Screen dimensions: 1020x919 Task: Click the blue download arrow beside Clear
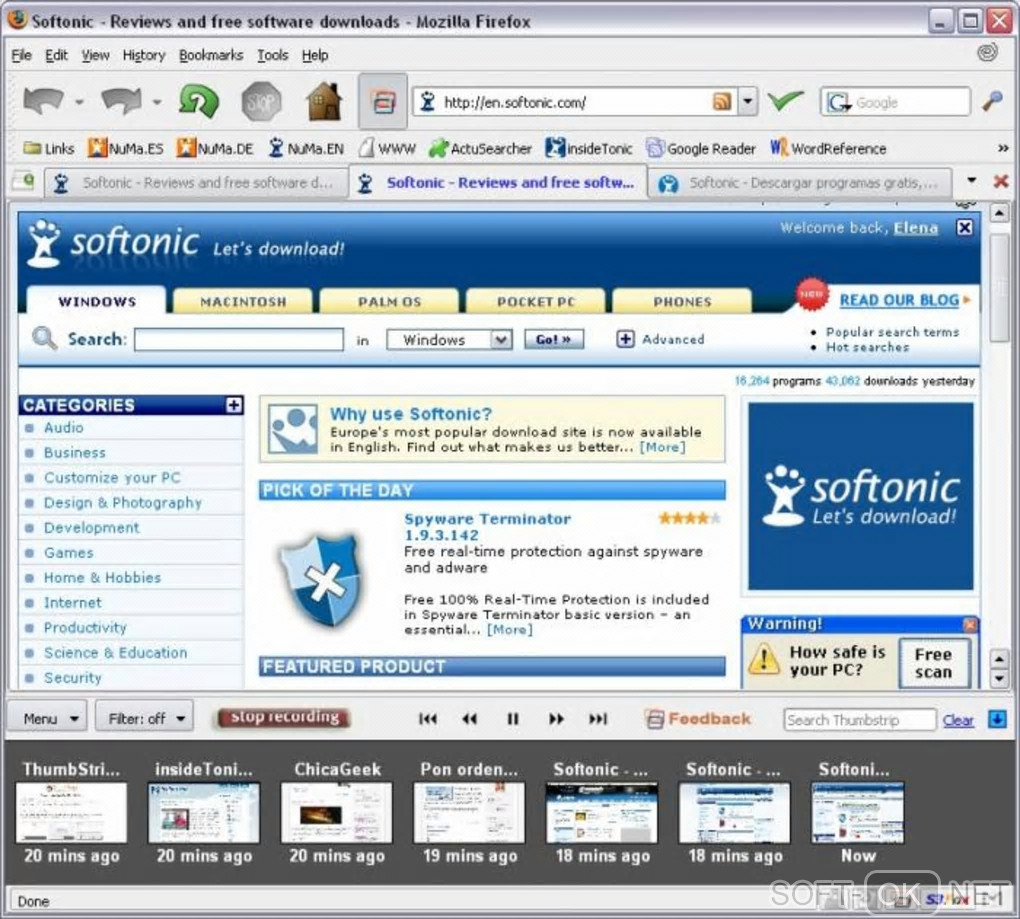pyautogui.click(x=997, y=719)
